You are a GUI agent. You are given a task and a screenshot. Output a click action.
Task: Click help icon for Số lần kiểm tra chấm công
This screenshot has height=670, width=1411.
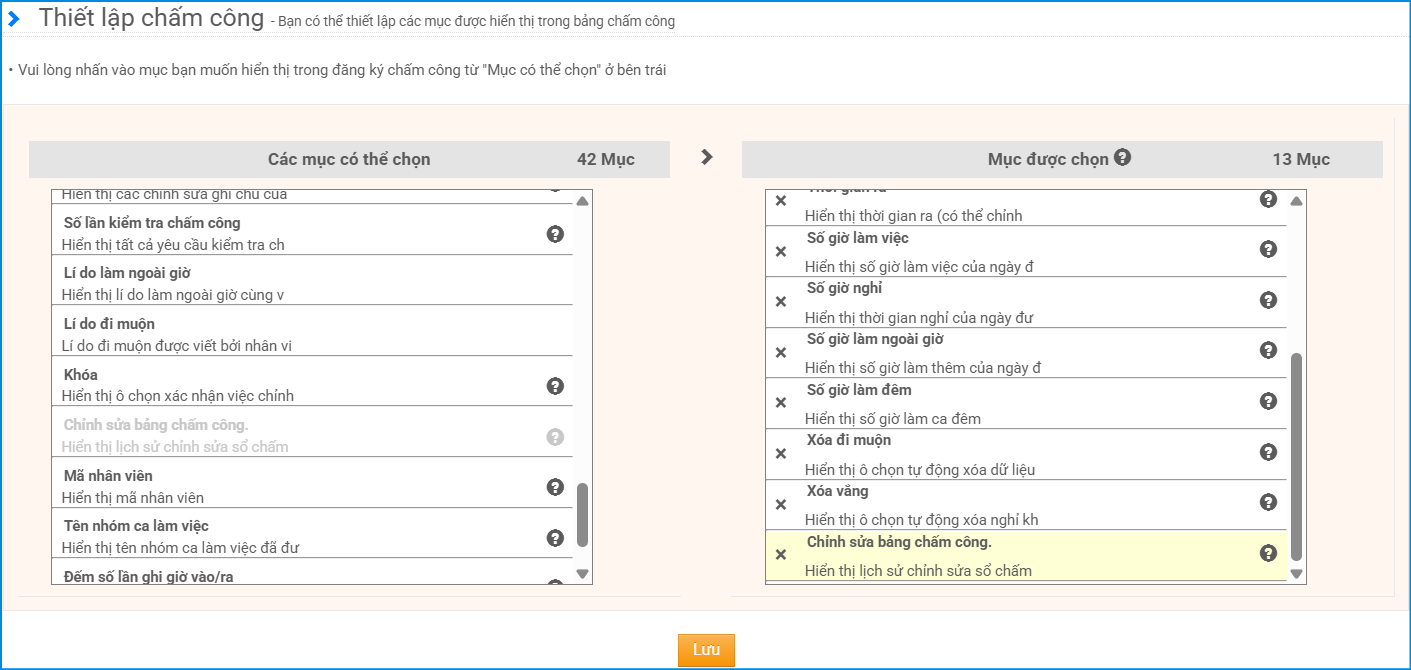555,234
